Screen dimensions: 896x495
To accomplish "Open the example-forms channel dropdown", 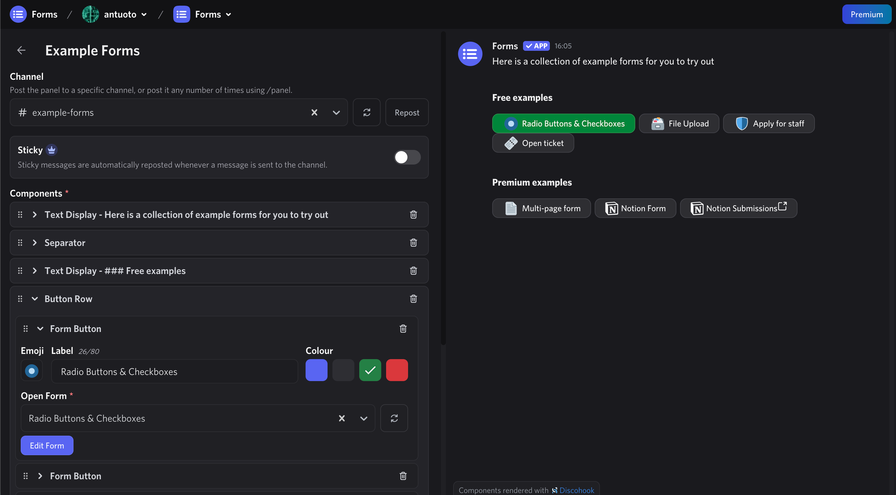I will pos(336,113).
